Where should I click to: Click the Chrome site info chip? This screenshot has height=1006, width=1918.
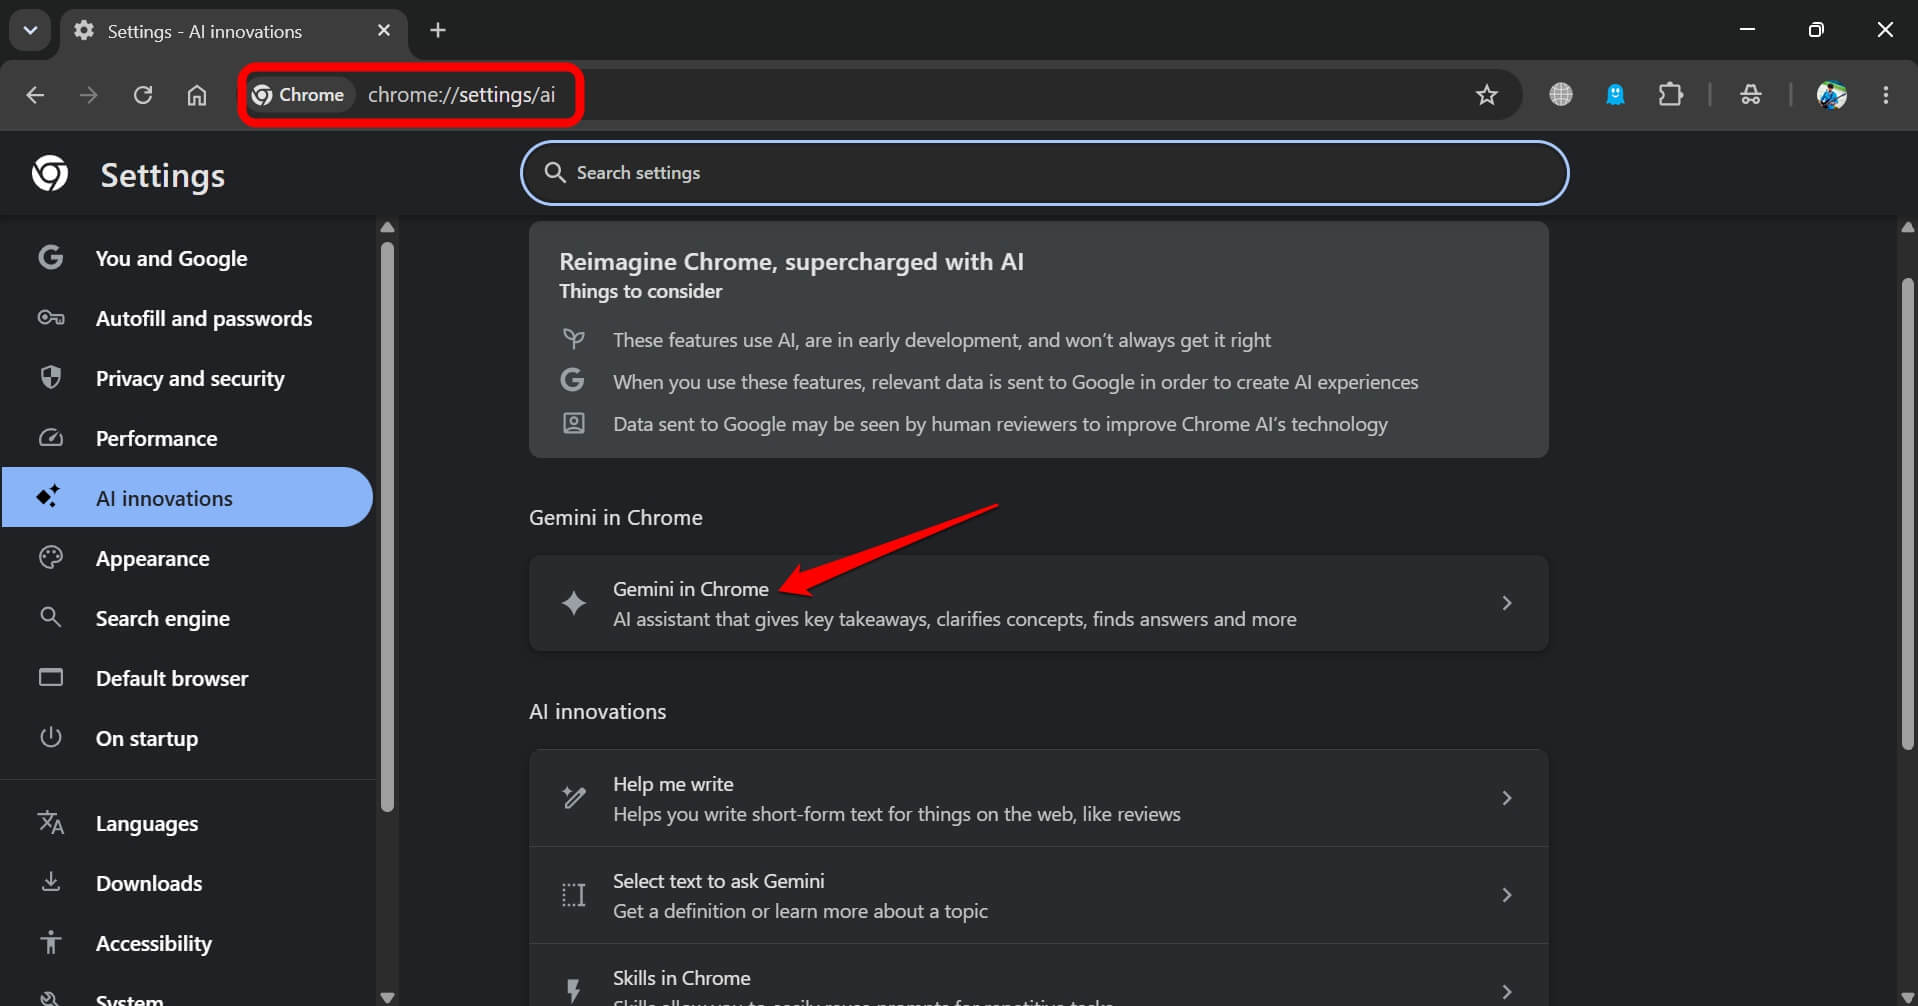click(x=299, y=95)
